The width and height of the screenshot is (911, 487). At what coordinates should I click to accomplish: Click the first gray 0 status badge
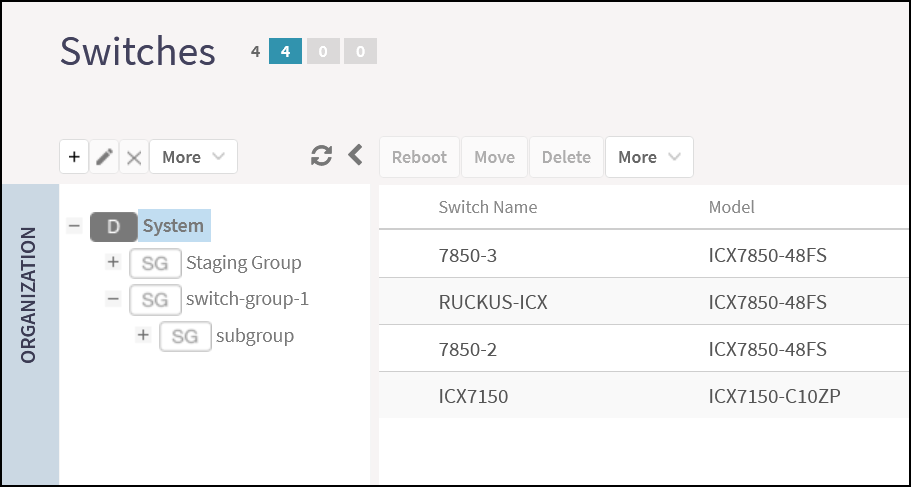coord(323,51)
